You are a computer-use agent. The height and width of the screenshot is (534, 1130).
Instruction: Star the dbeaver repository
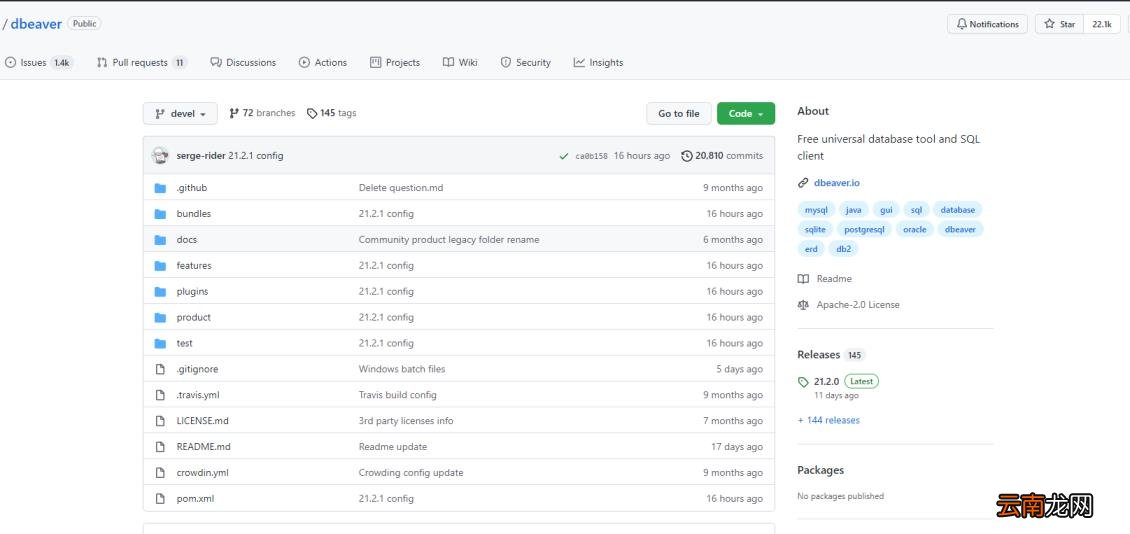(x=1059, y=24)
